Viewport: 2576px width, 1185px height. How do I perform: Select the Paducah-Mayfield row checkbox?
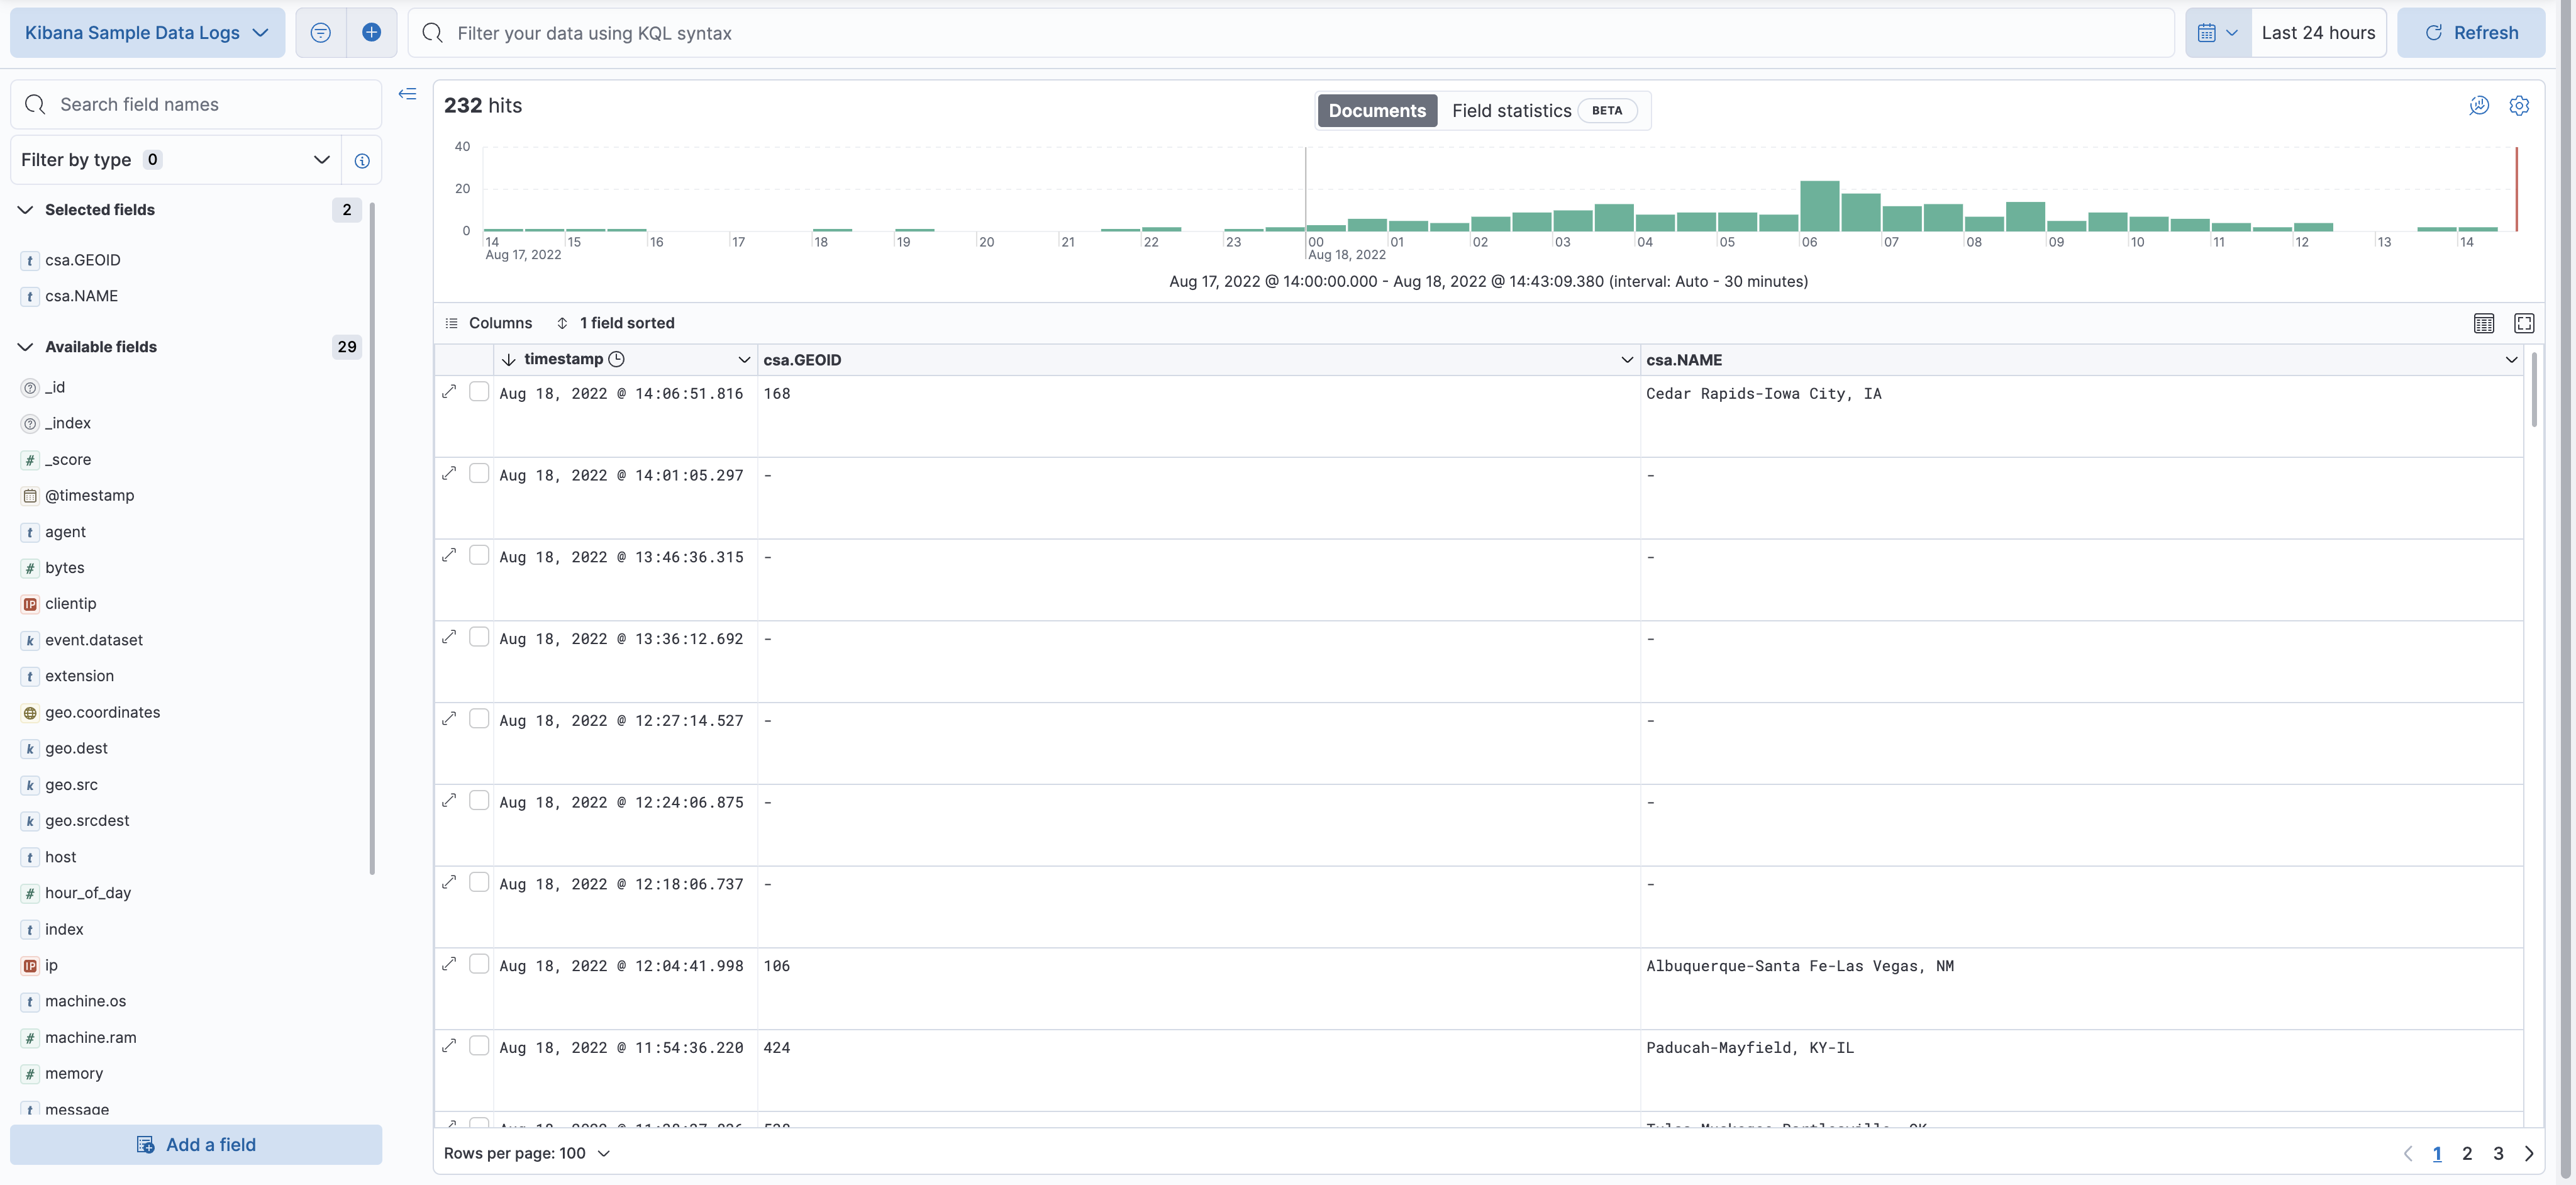coord(480,1046)
